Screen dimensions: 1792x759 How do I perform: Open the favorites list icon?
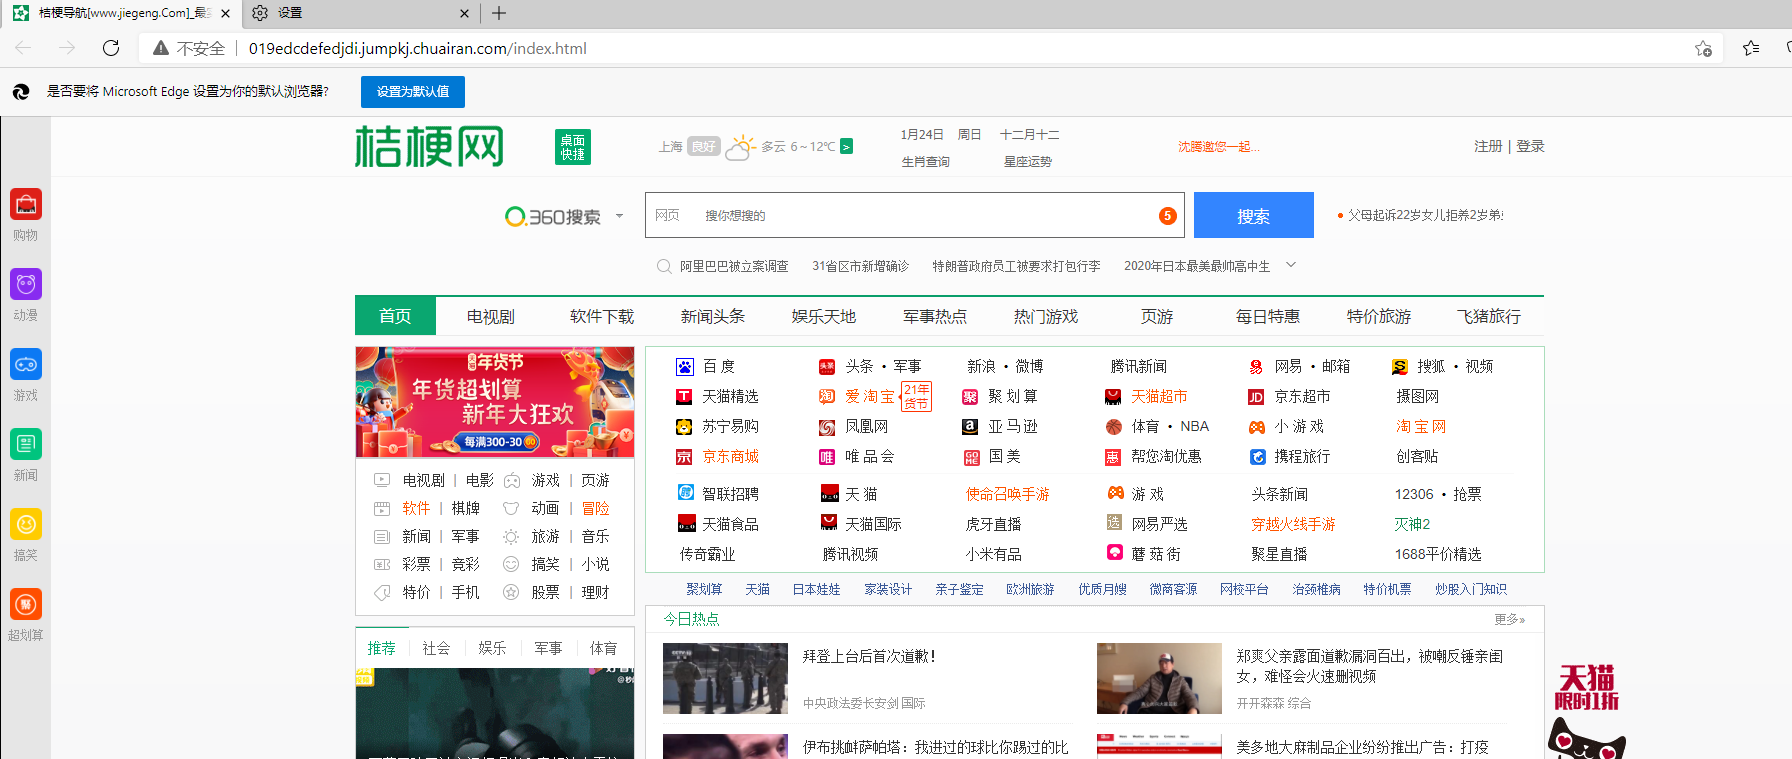click(x=1751, y=48)
